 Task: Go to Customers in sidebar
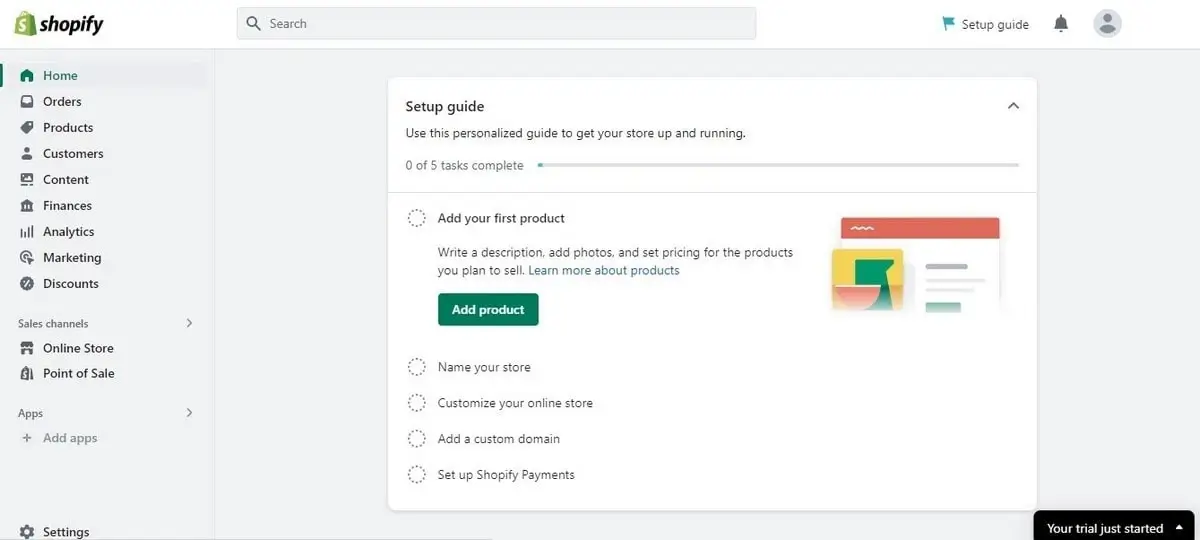click(x=73, y=154)
